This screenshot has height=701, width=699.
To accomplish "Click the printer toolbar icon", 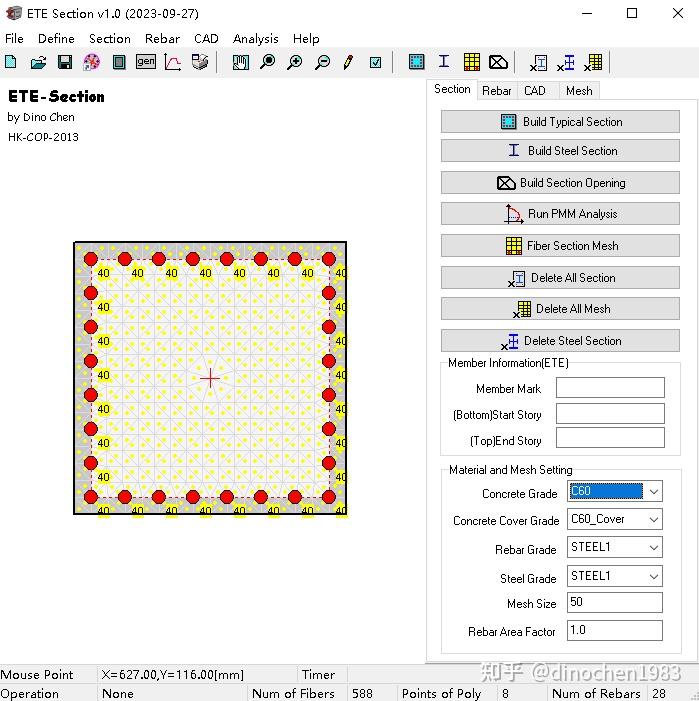I will (200, 62).
